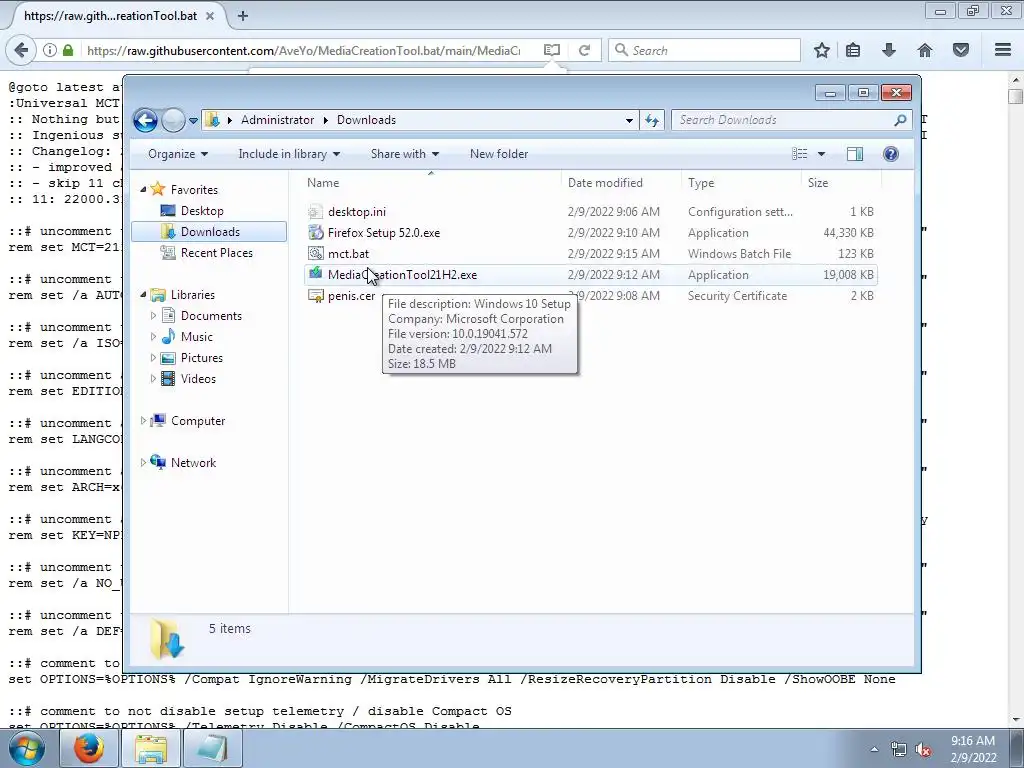Click the Pocket icon in Firefox
The width and height of the screenshot is (1024, 768).
(961, 50)
